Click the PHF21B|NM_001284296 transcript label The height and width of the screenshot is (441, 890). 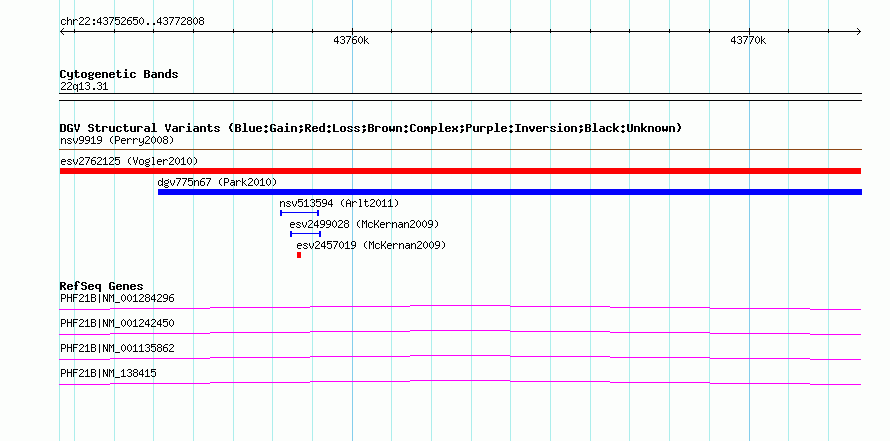pyautogui.click(x=117, y=299)
